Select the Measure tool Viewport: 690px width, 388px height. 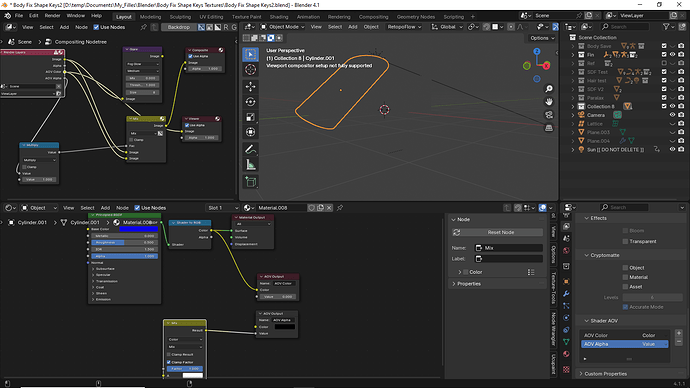[x=250, y=165]
